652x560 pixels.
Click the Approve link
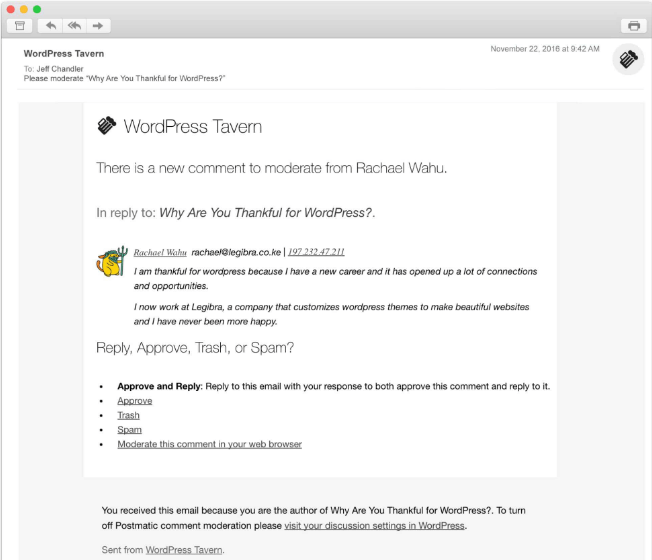(135, 401)
